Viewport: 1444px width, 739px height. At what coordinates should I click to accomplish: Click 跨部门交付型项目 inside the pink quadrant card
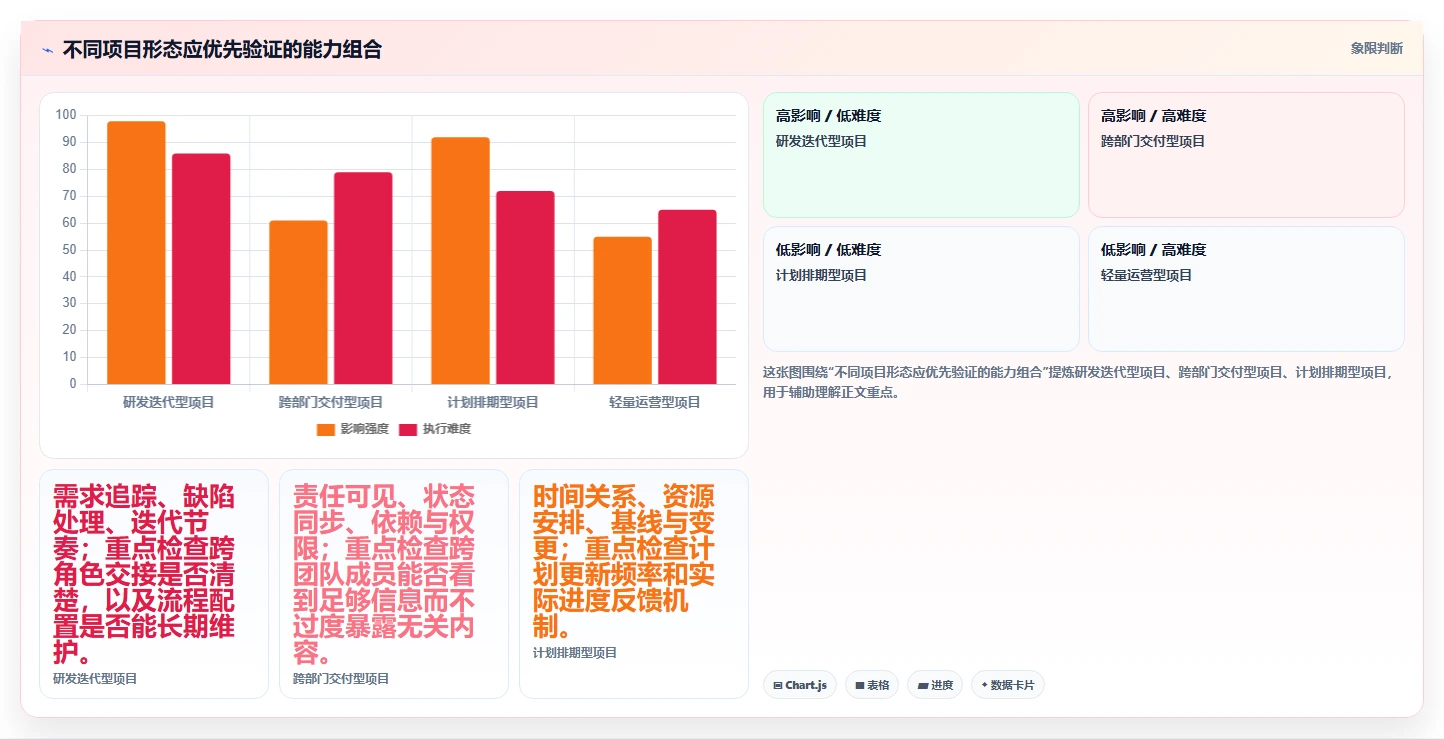pos(1153,141)
